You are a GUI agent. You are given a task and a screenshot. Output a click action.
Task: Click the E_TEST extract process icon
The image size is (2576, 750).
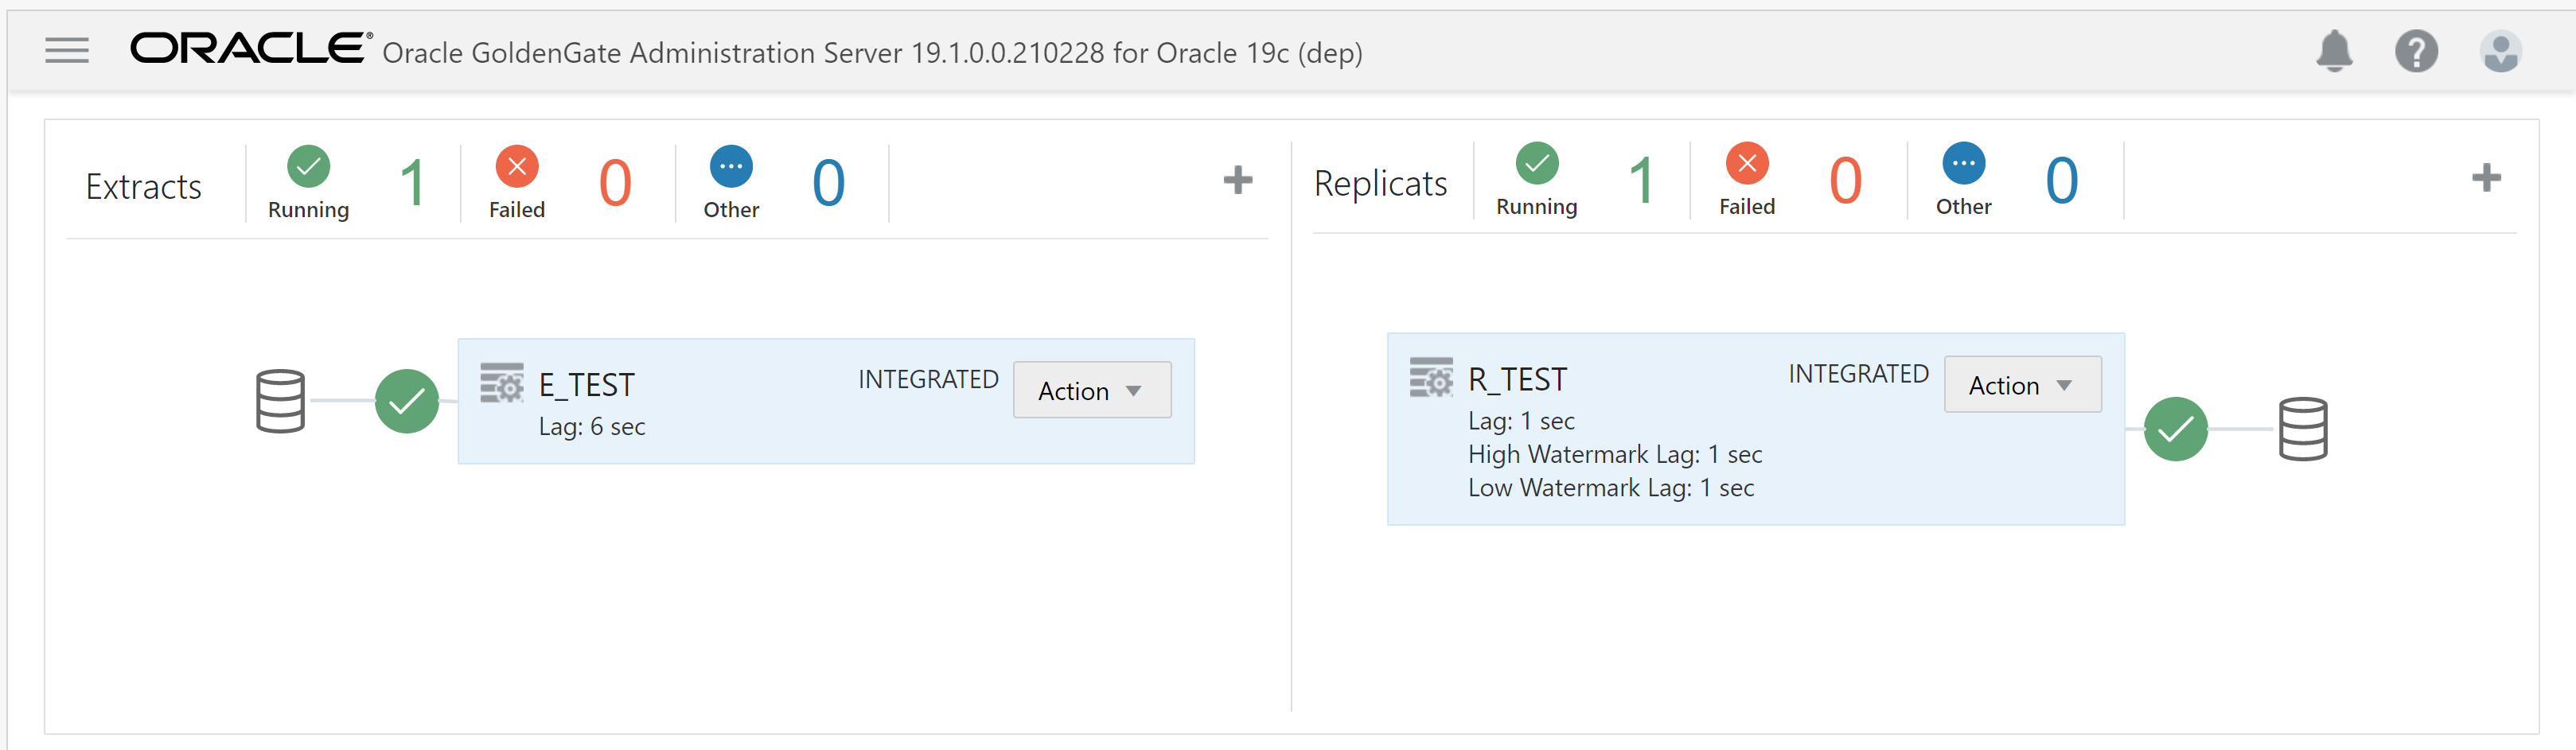[502, 383]
